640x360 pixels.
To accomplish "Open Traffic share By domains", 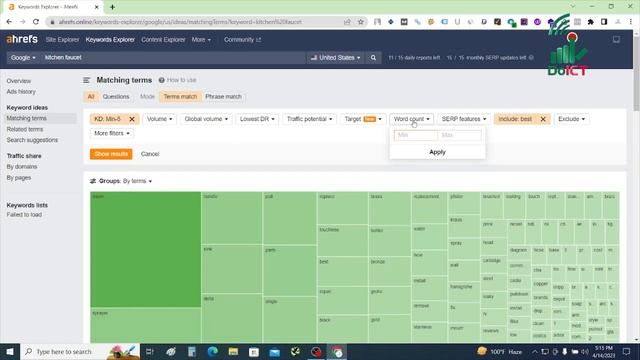I will 22,167.
